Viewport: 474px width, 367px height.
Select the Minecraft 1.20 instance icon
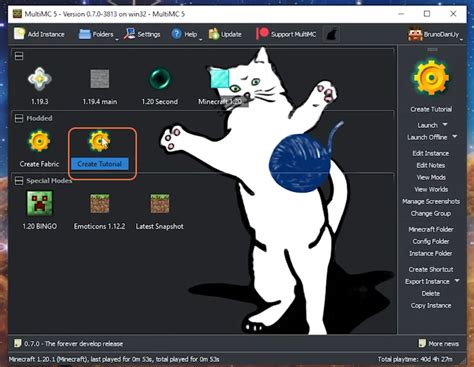[x=220, y=79]
